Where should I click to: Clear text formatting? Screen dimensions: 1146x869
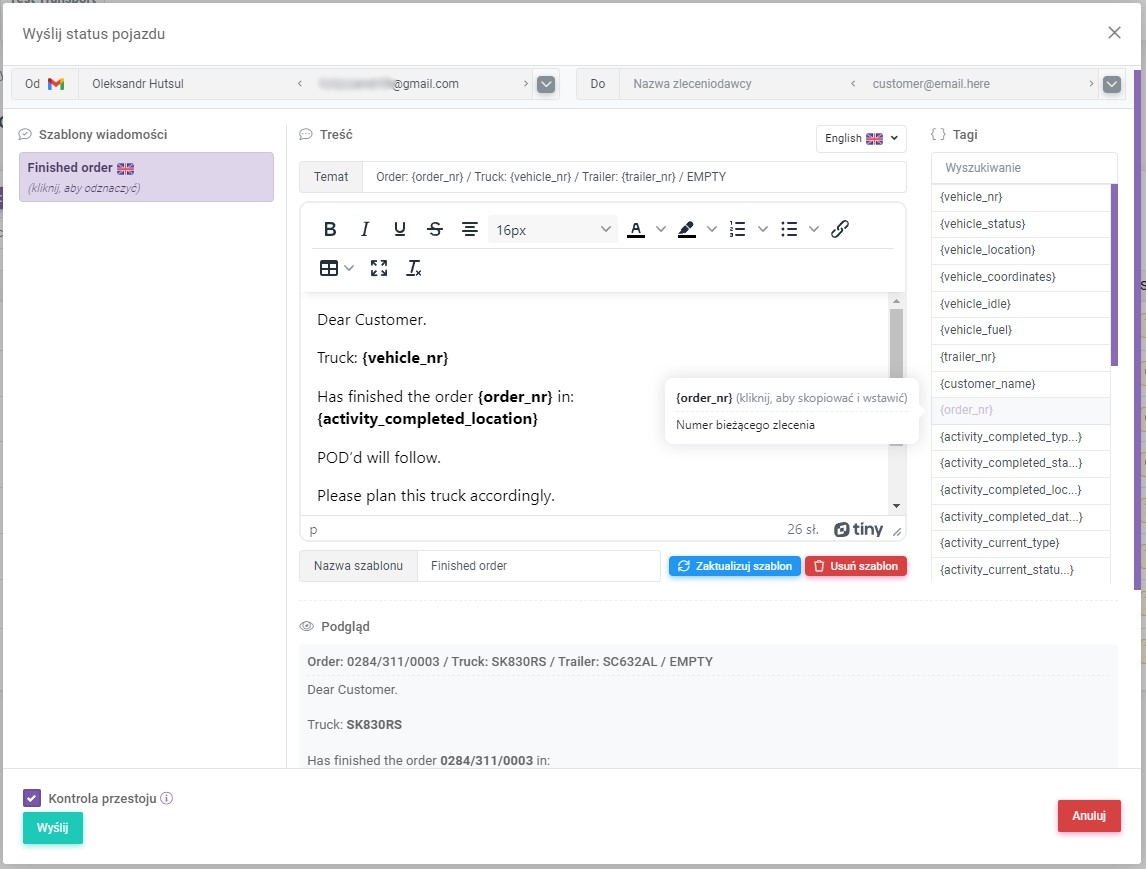pos(414,268)
